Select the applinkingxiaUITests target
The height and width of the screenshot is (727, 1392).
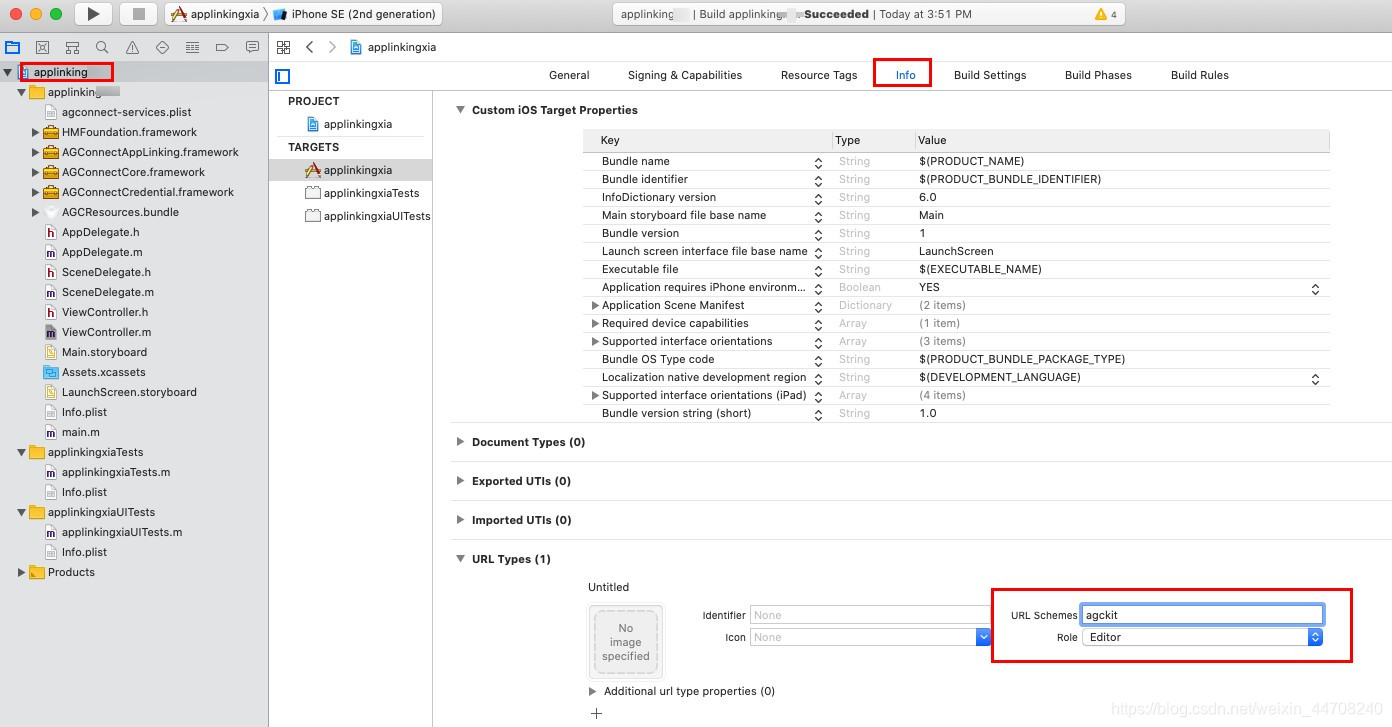tap(368, 216)
